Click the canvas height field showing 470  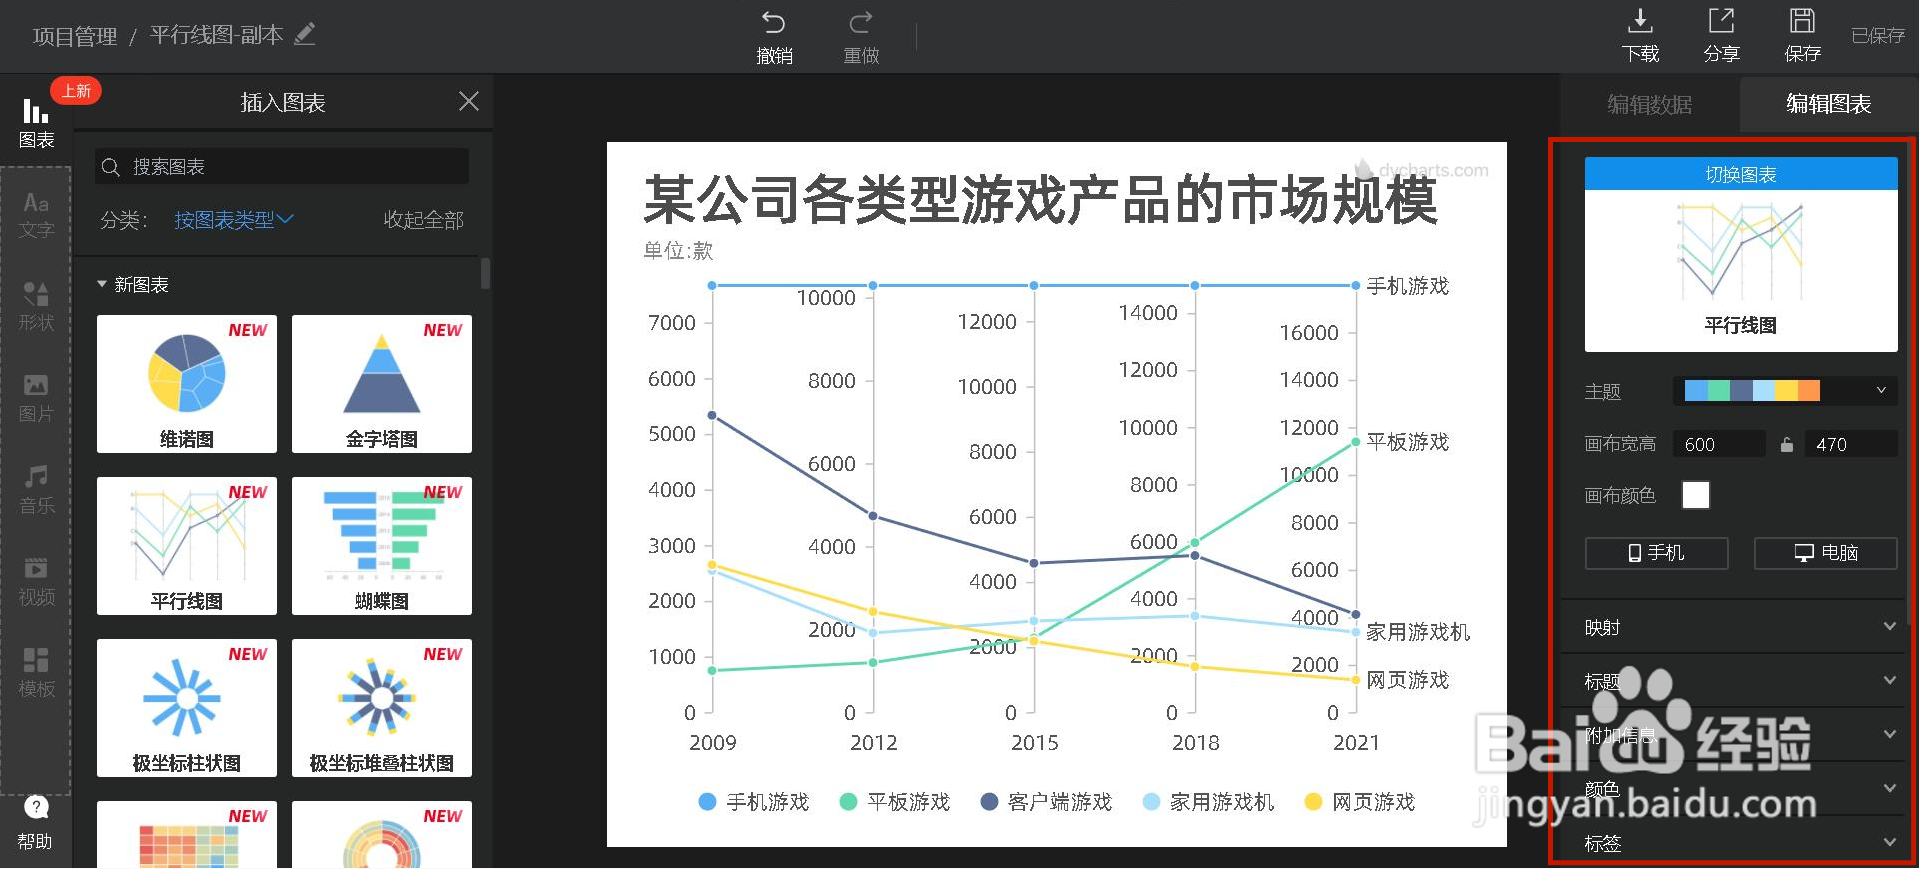(1851, 444)
